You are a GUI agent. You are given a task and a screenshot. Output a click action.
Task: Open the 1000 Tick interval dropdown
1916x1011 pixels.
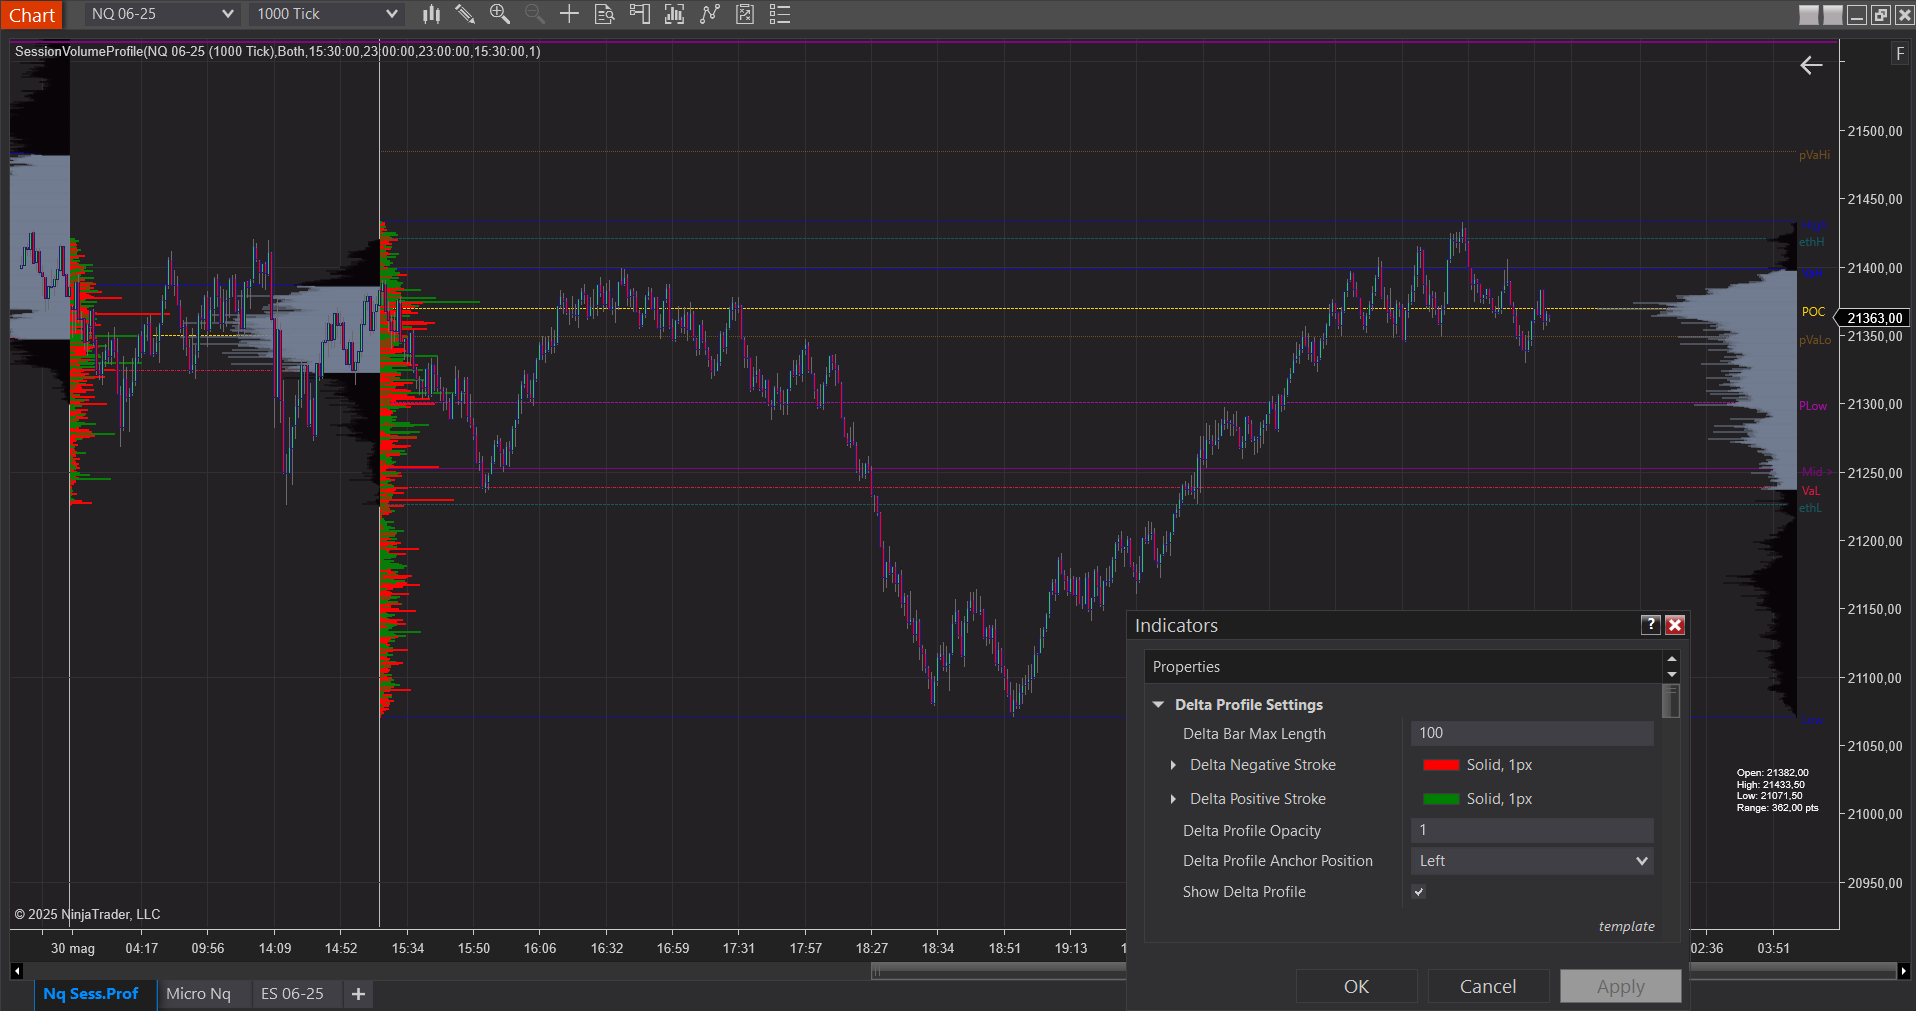326,14
